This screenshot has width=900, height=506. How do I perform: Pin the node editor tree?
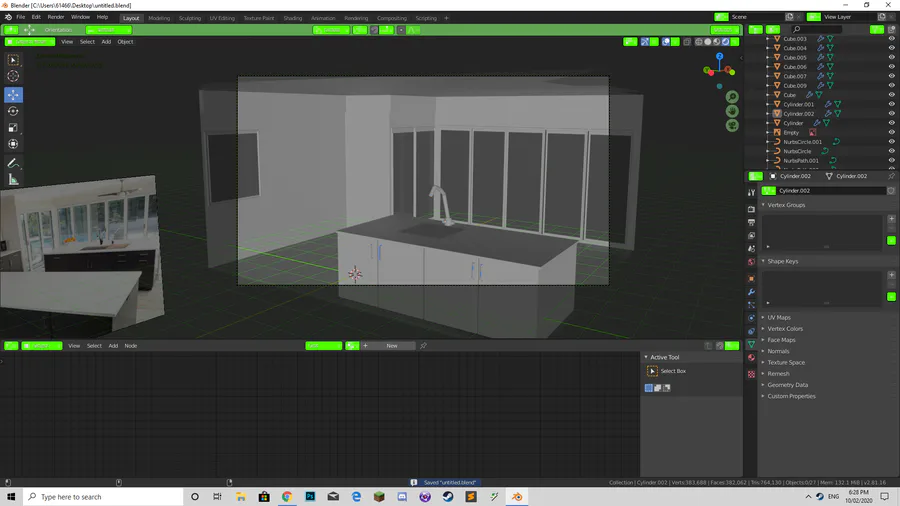pos(423,346)
